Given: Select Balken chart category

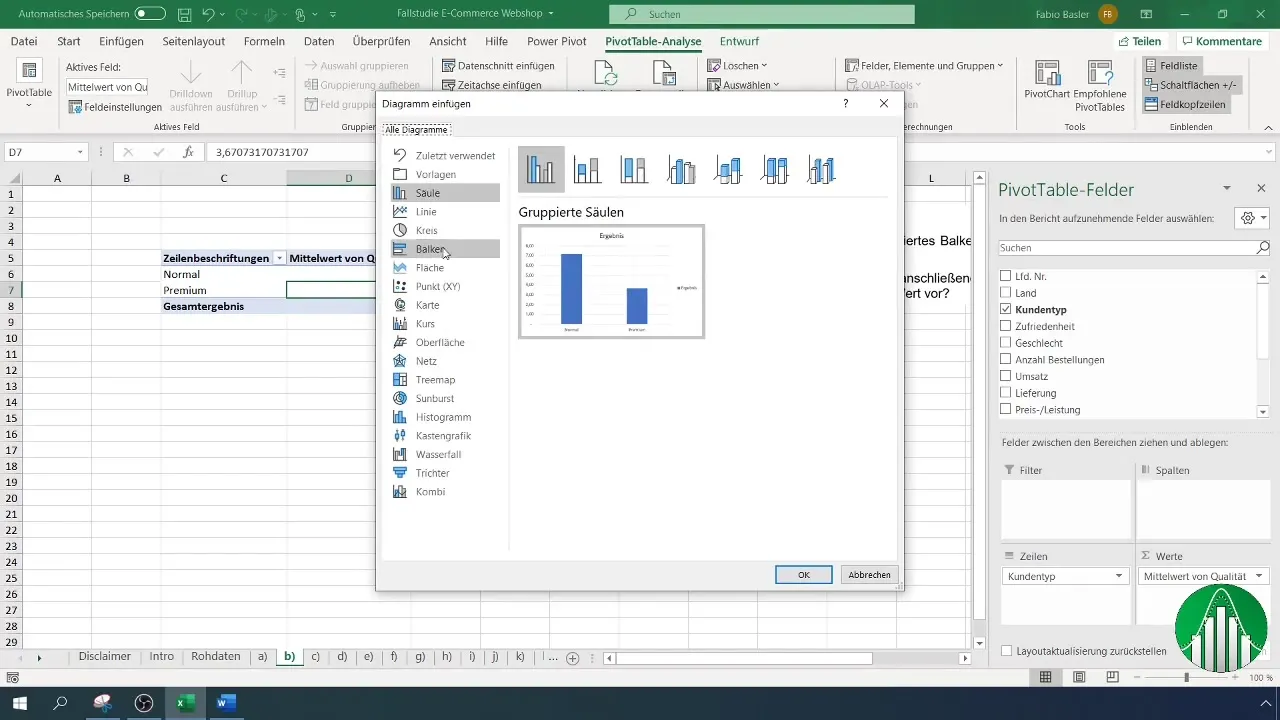Looking at the screenshot, I should pyautogui.click(x=445, y=249).
